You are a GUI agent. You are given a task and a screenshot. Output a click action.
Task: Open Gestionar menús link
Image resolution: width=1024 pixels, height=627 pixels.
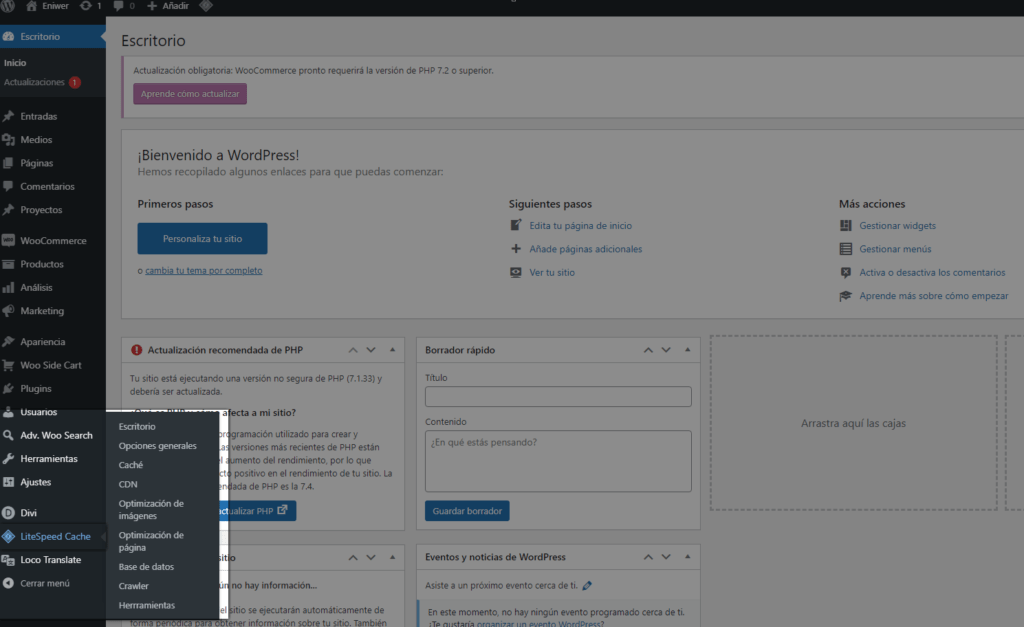click(x=895, y=249)
